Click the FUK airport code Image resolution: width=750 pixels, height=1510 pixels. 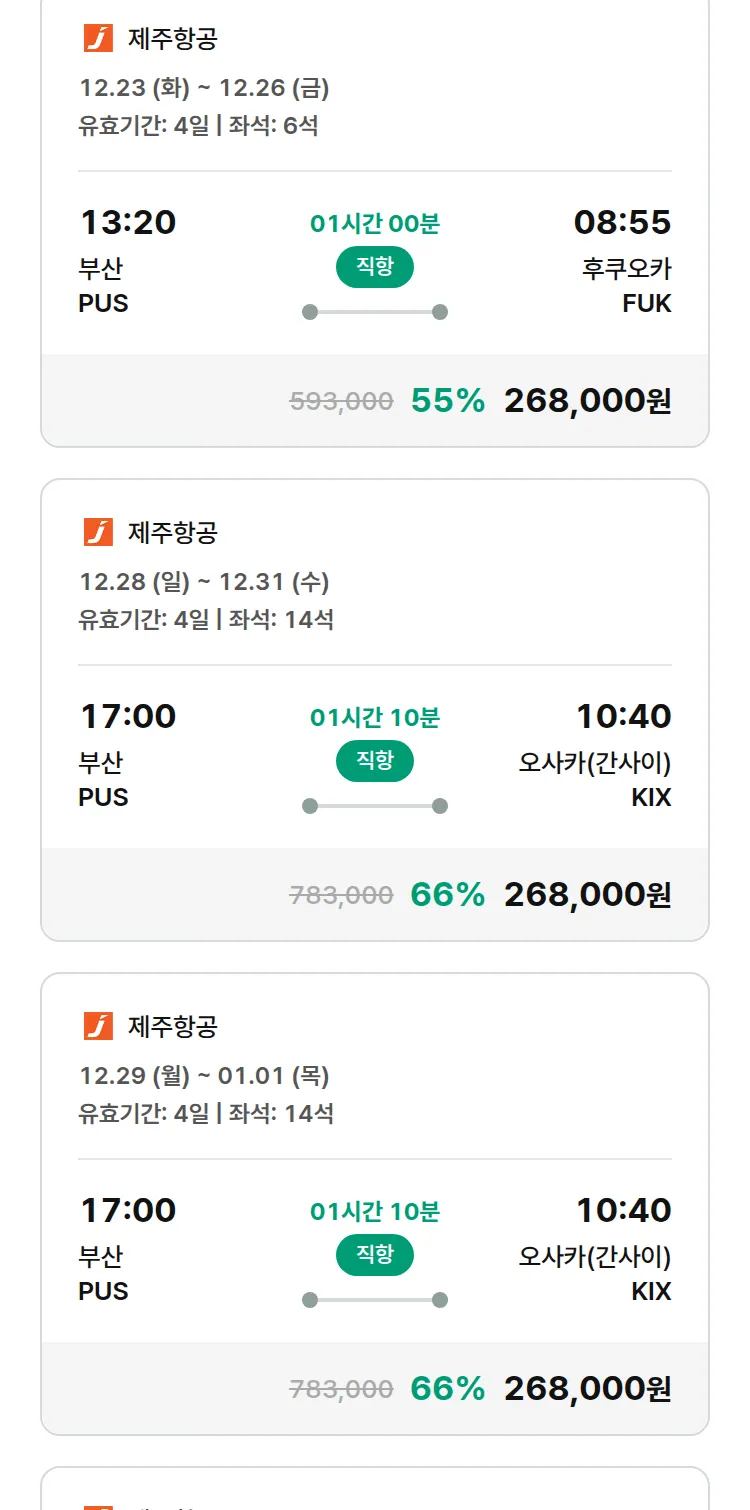[x=646, y=304]
